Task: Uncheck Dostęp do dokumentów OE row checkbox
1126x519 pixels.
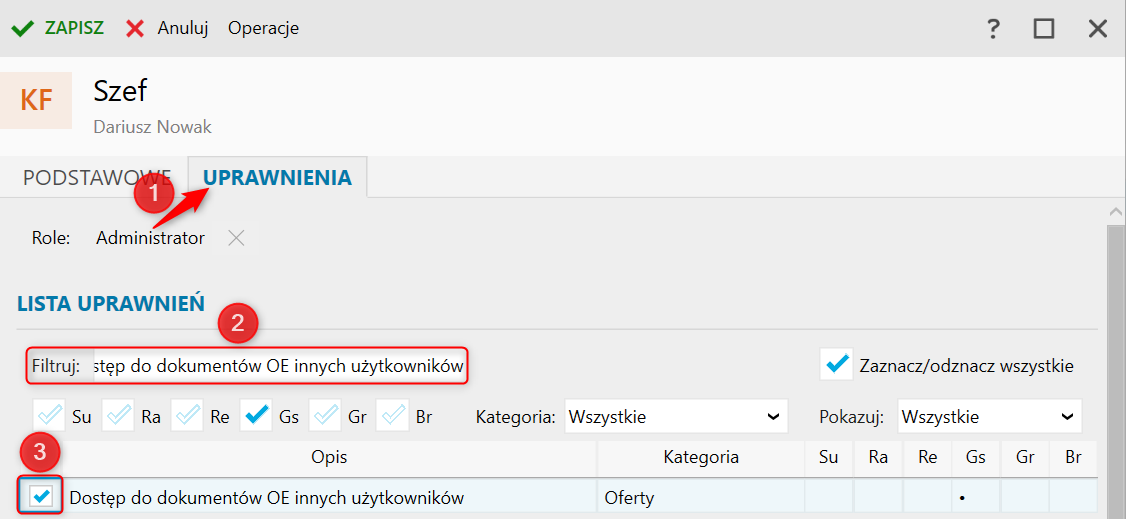Action: pyautogui.click(x=42, y=495)
